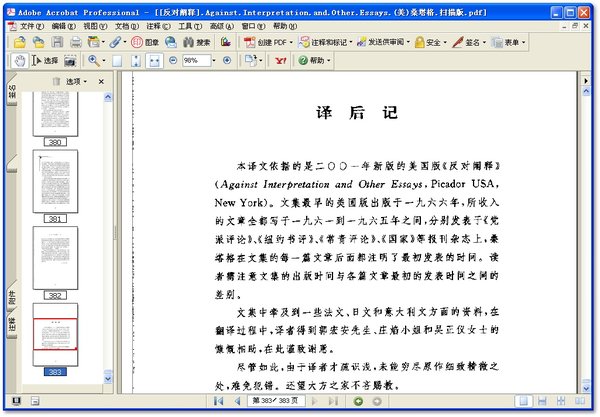Open the 编辑 menu
Screen dimensions: 600x417
(x=64, y=26)
